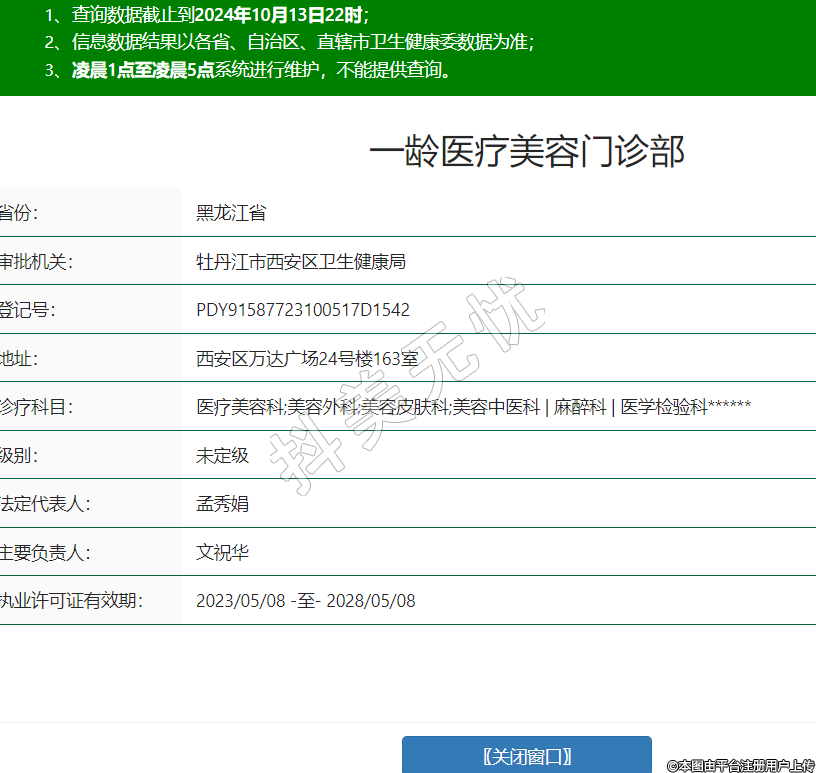Click the 法定代表人 row label
Screen dimensions: 816x773
[45, 504]
